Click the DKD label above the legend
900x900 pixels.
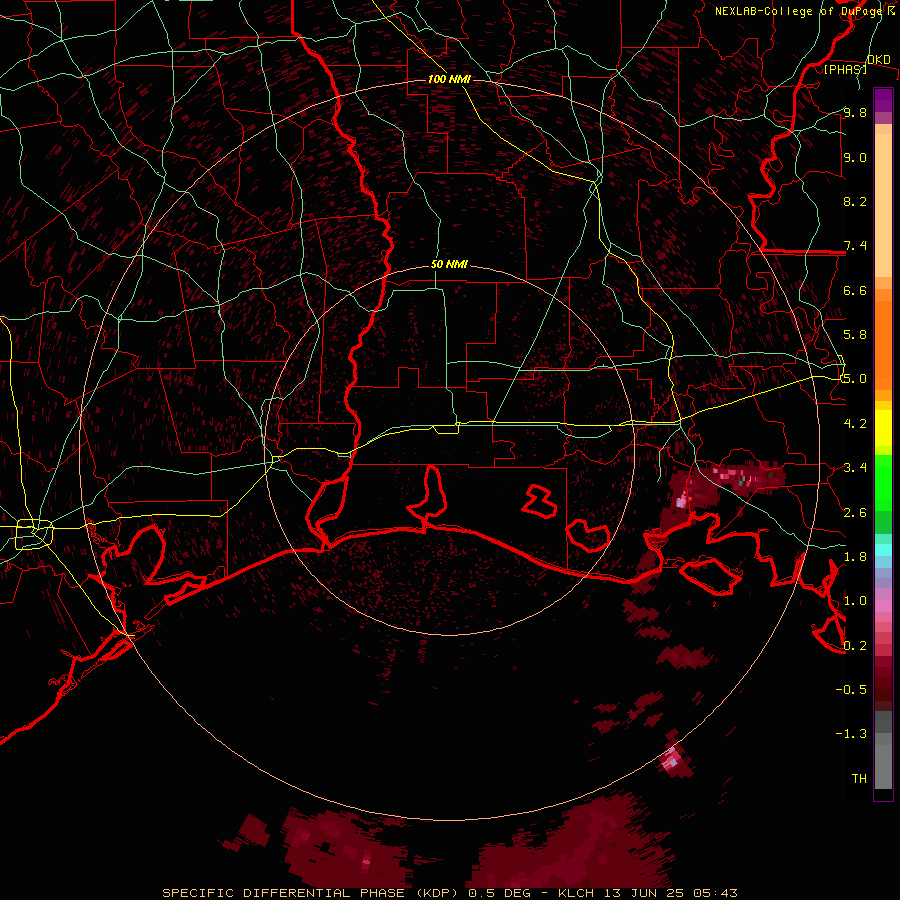coord(878,60)
